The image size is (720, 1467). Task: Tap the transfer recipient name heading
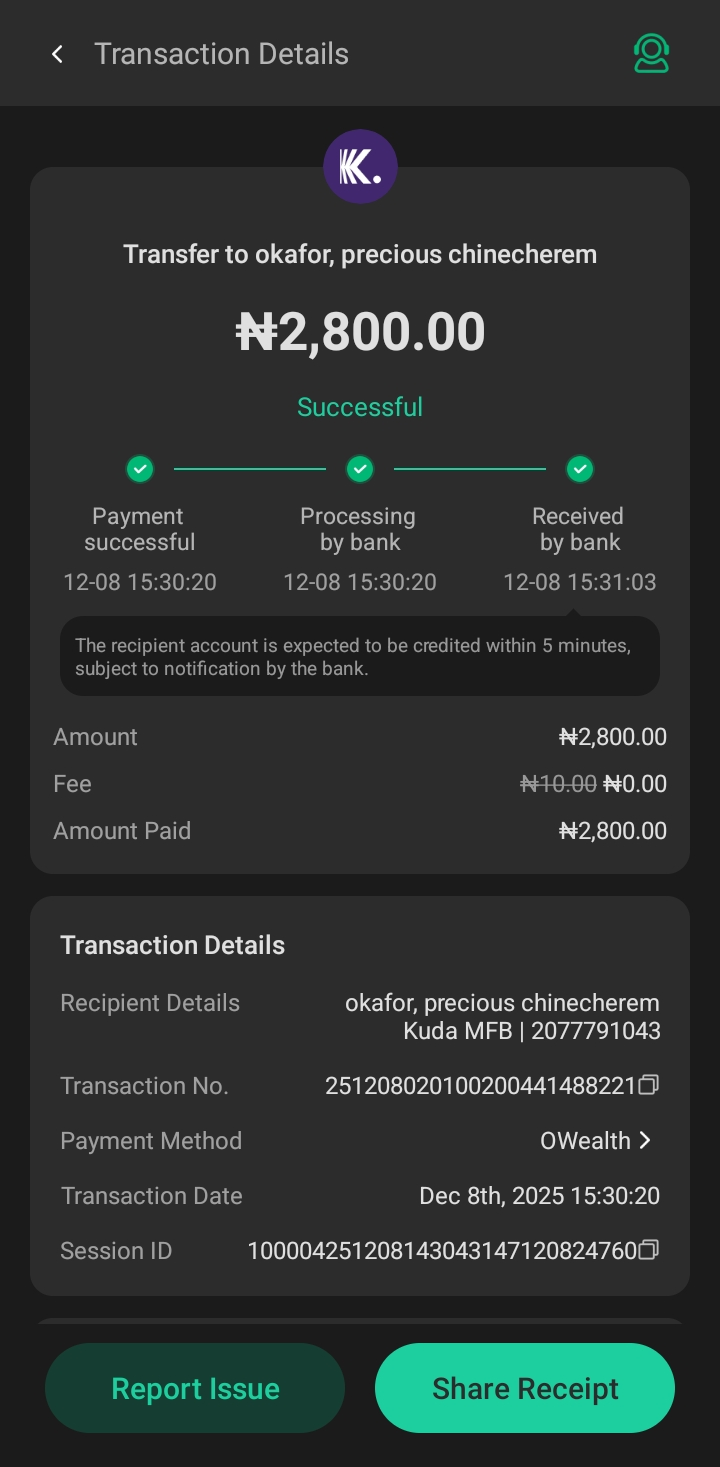click(360, 254)
